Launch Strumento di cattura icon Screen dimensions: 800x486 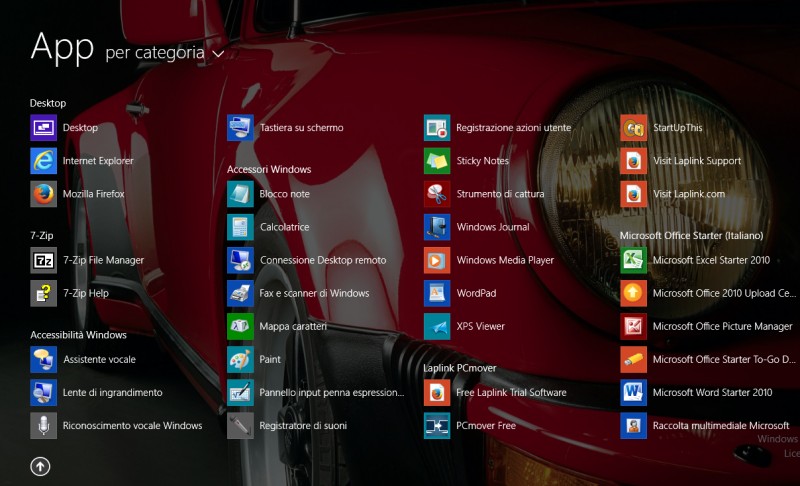click(437, 194)
